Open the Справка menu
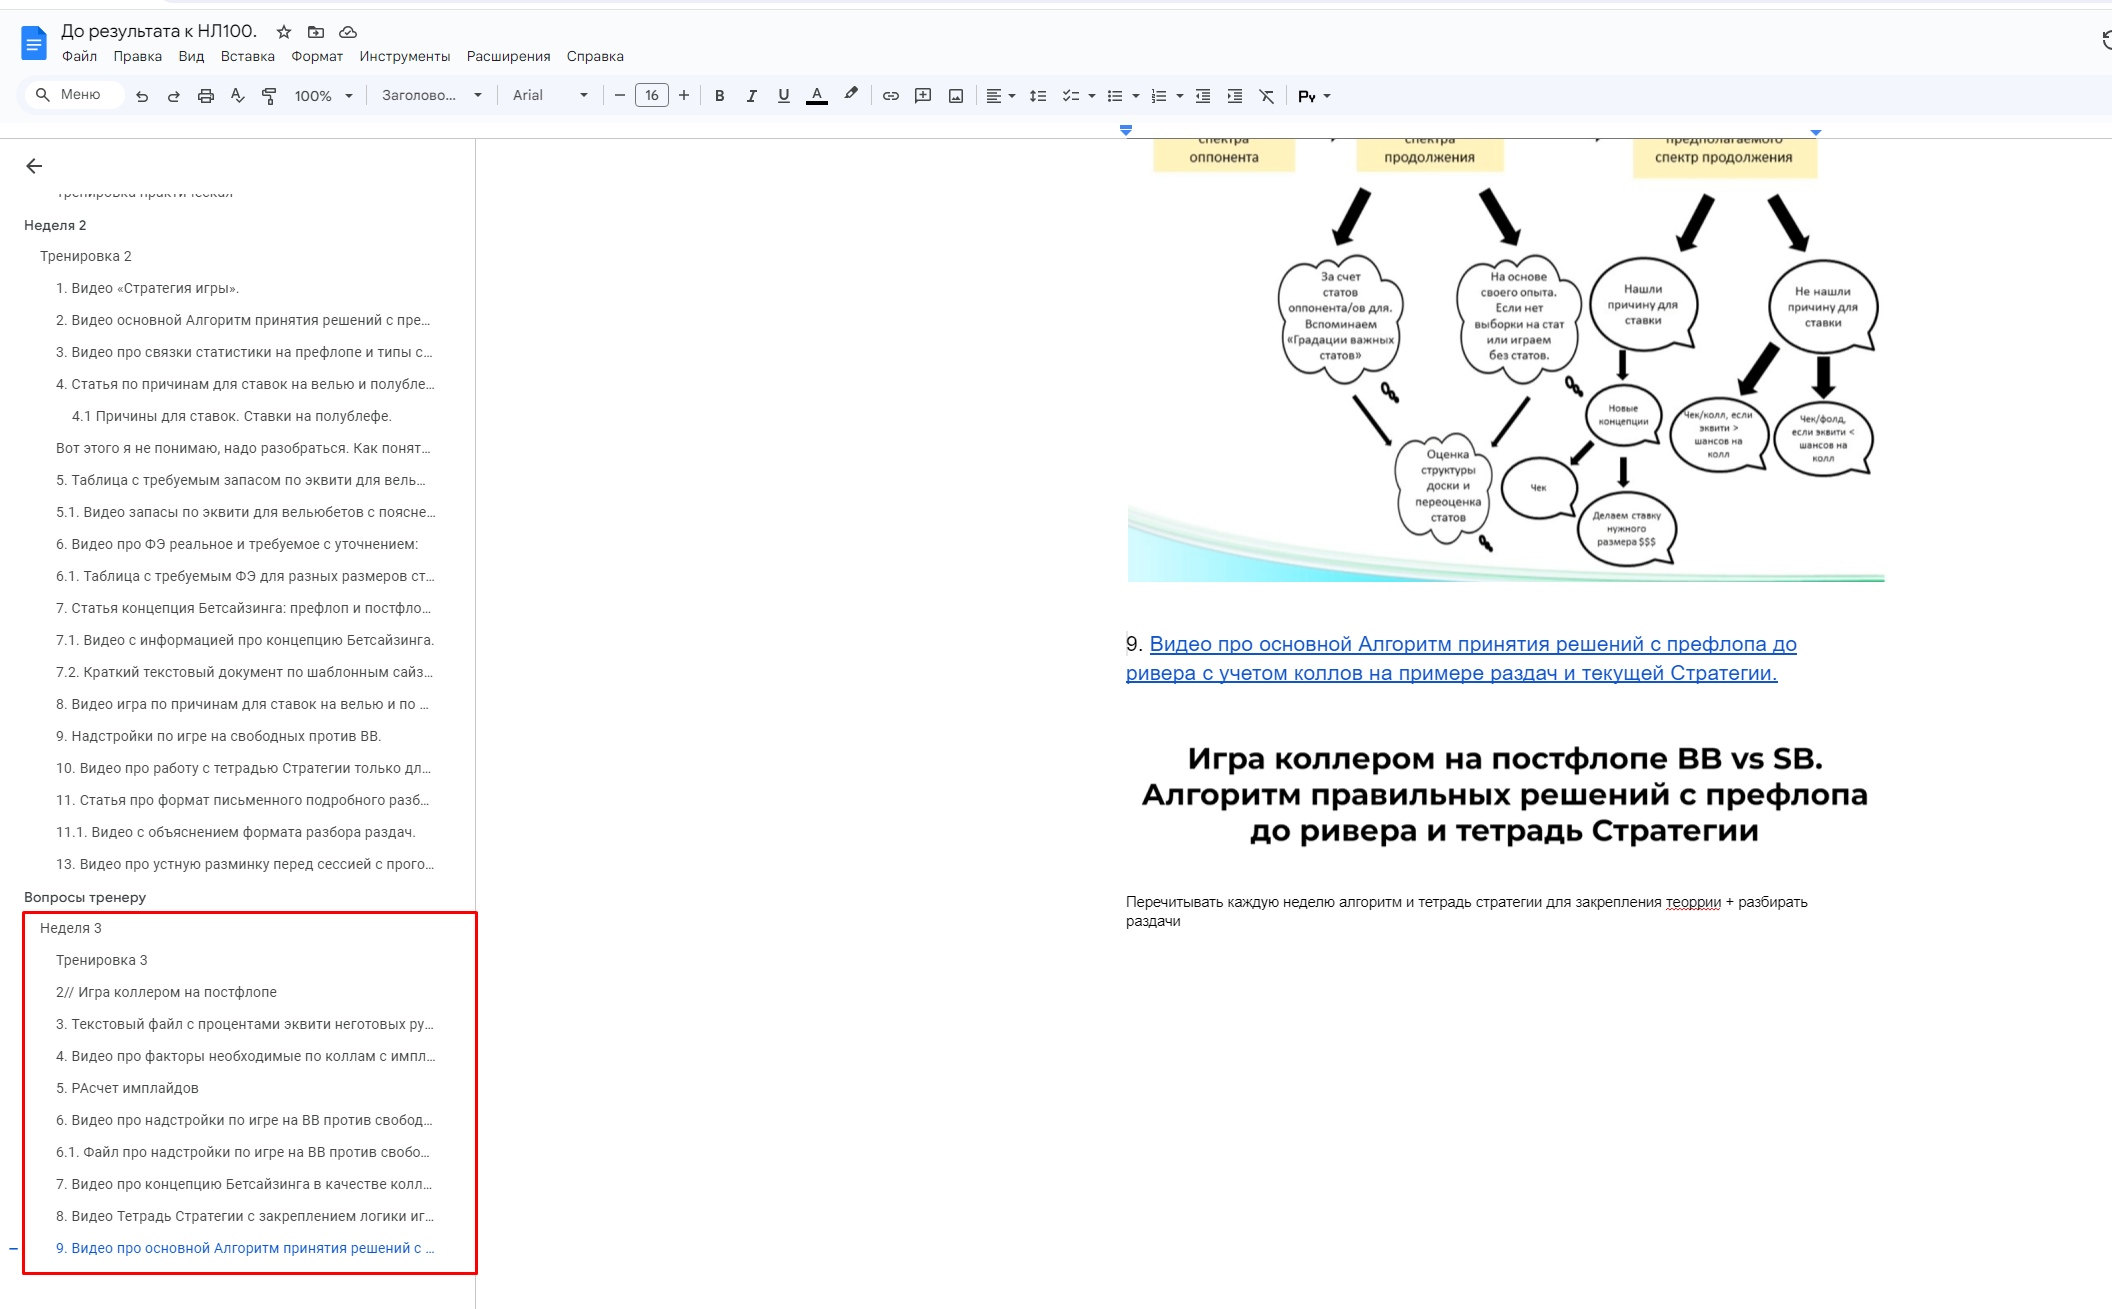Viewport: 2112px width, 1309px height. 595,56
